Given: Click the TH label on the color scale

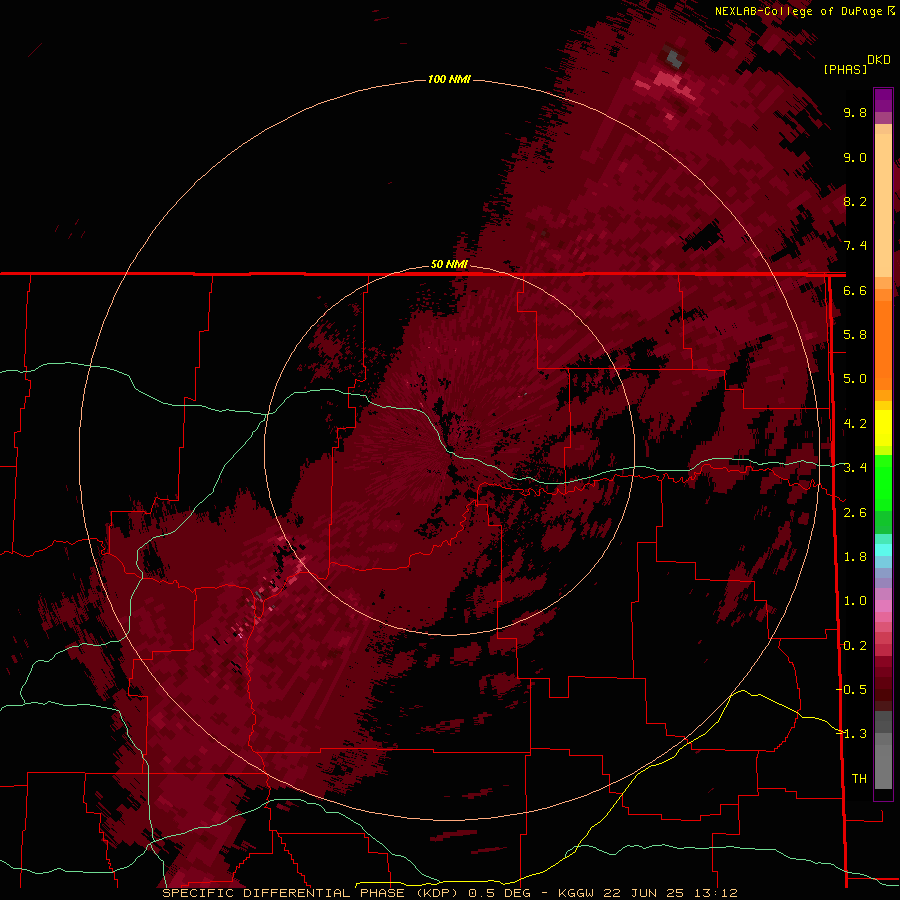Looking at the screenshot, I should tap(859, 779).
